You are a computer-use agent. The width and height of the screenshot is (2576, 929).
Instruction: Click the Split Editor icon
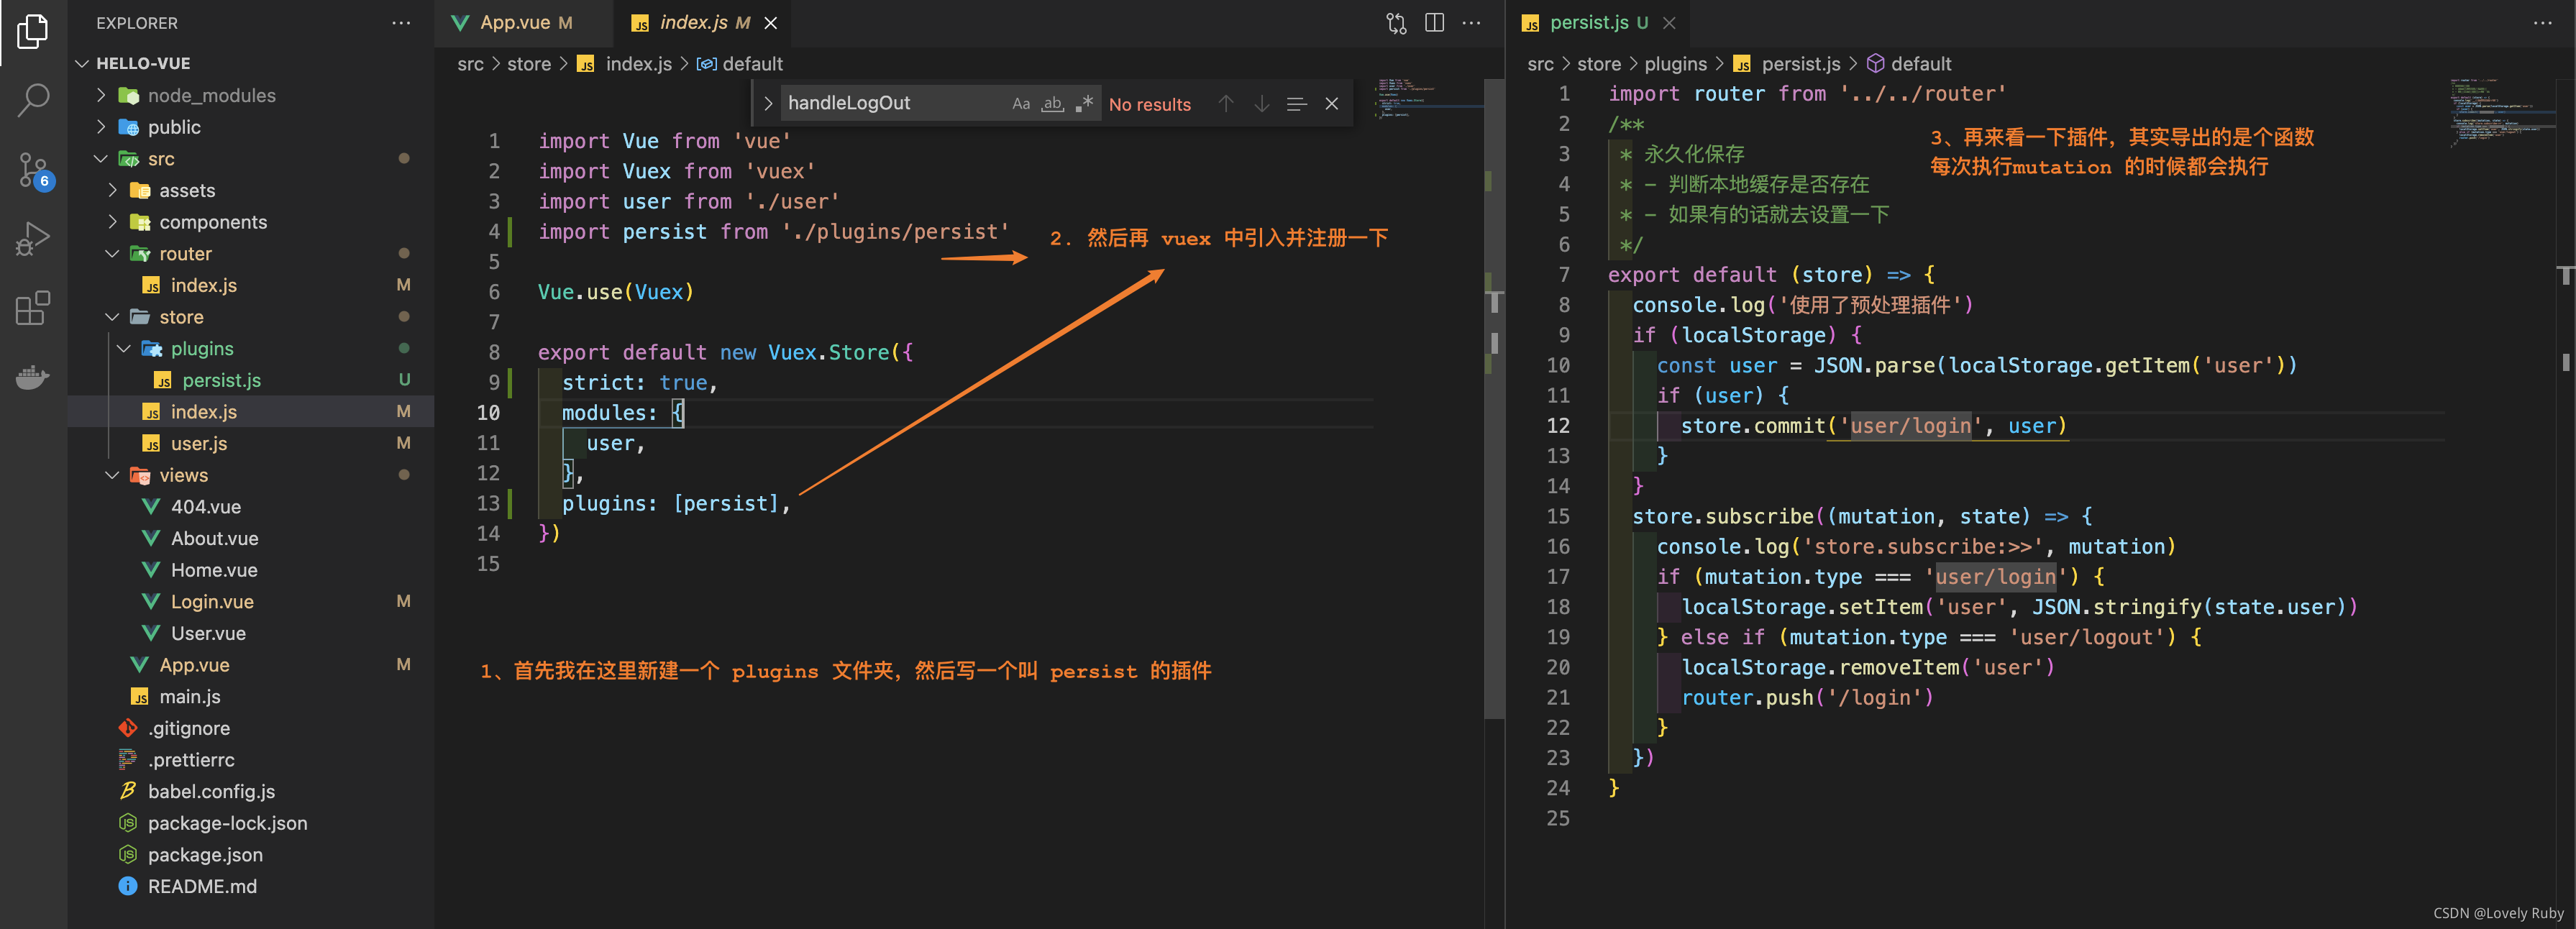1434,23
